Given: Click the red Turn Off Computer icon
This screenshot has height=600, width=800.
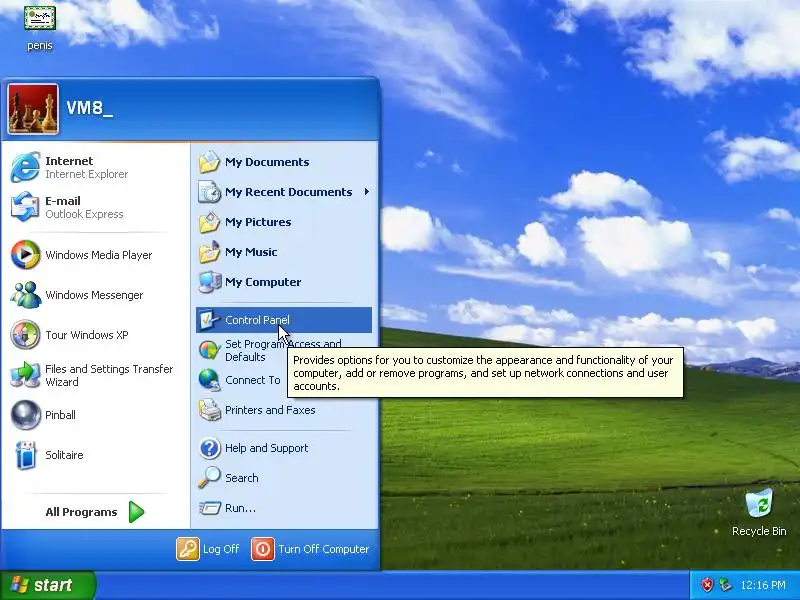Looking at the screenshot, I should (x=263, y=549).
